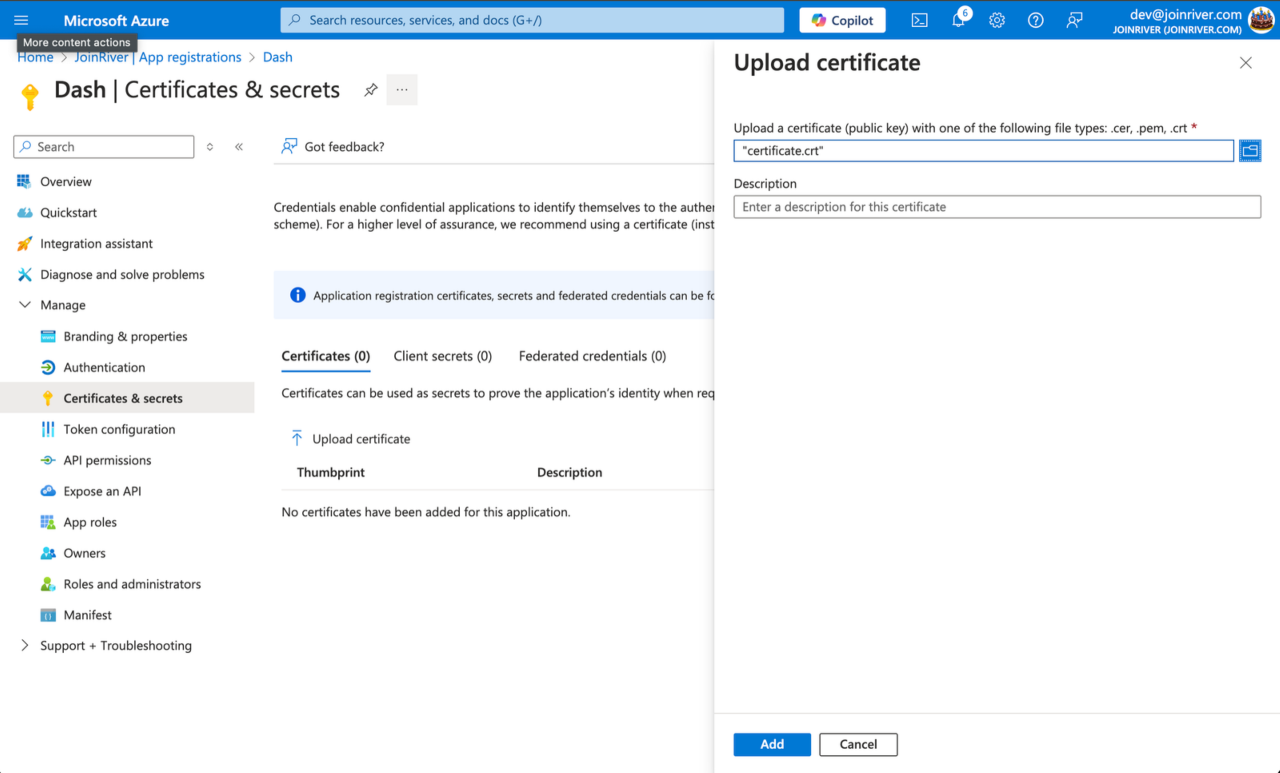This screenshot has height=773, width=1280.
Task: Launch Azure Cloud Shell
Action: [x=919, y=20]
